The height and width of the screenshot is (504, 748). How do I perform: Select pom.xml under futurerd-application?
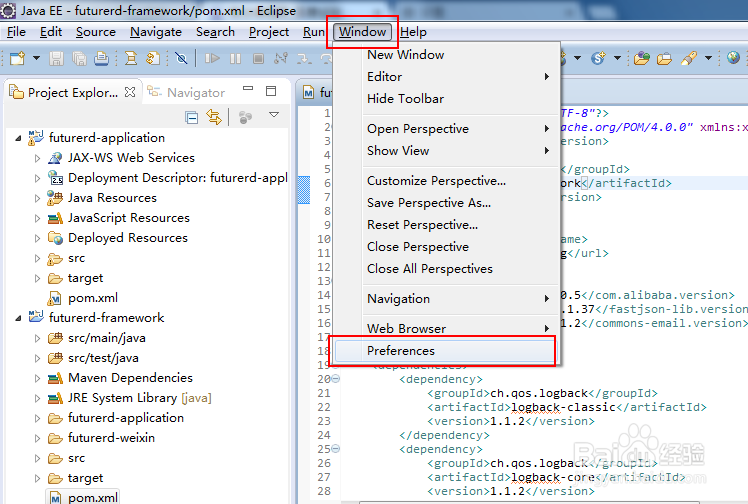pyautogui.click(x=93, y=298)
